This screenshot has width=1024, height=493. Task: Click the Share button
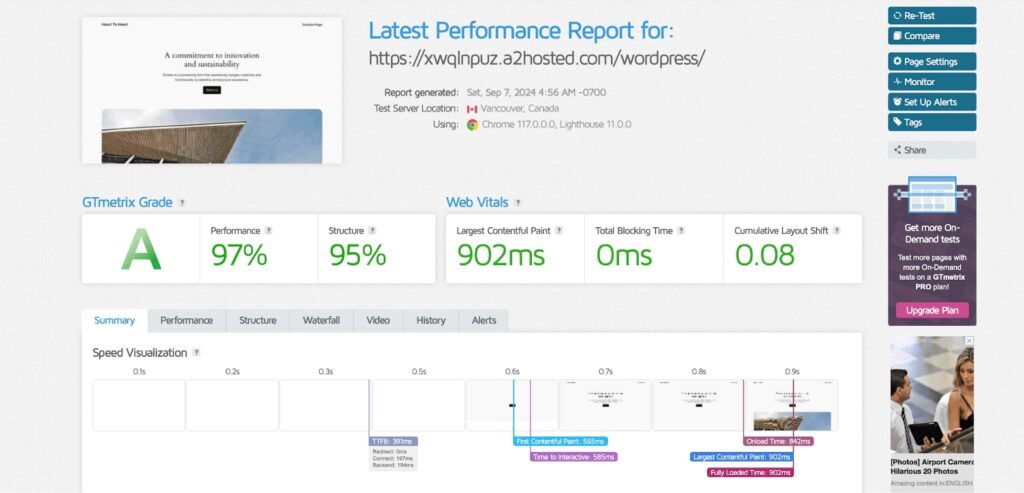coord(932,150)
